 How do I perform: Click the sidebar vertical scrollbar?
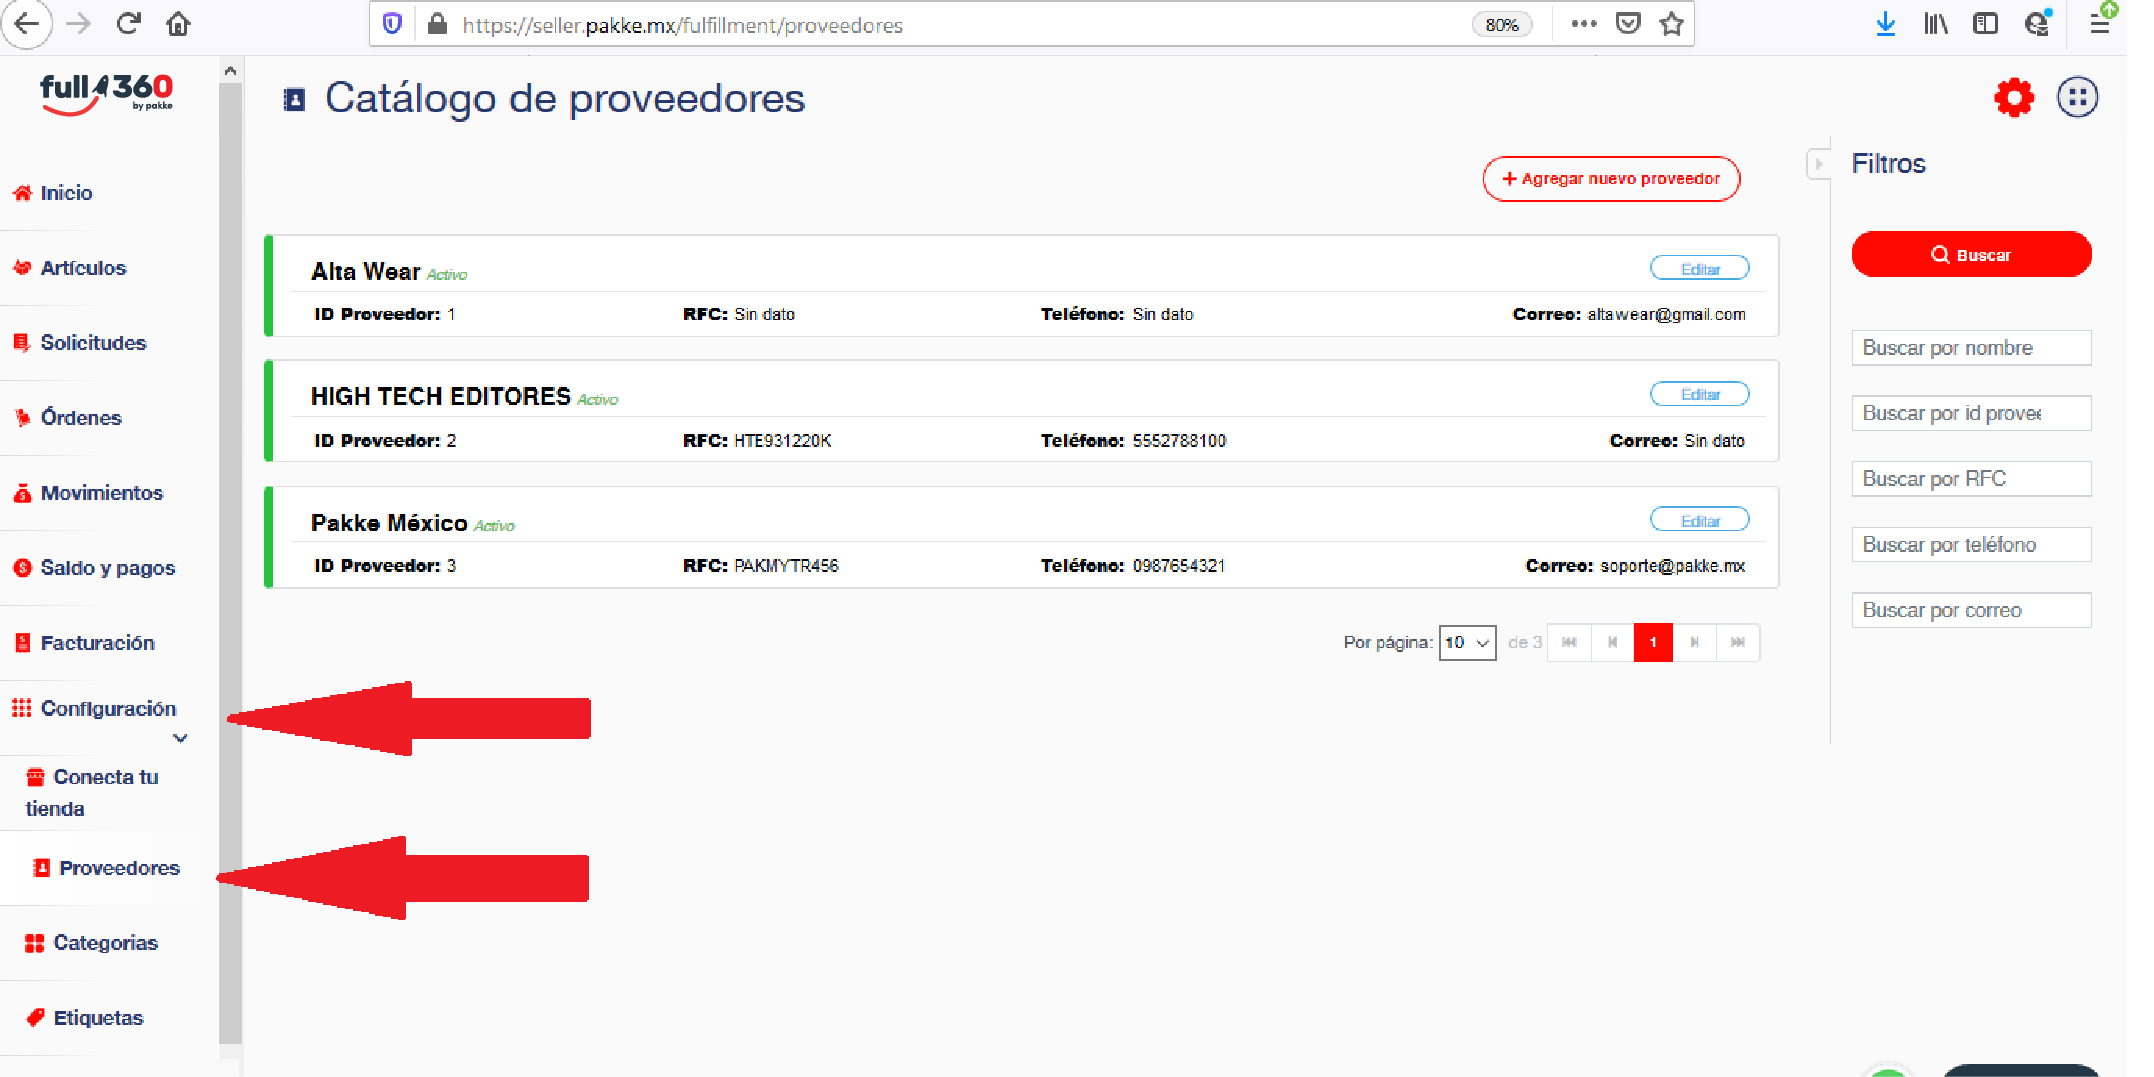click(230, 560)
